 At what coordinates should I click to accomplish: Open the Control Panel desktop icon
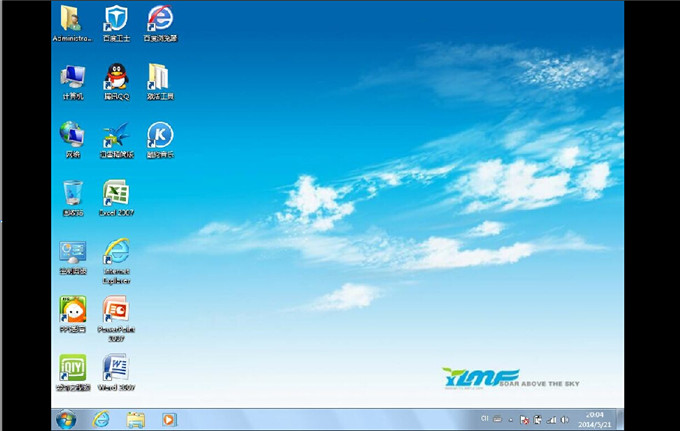point(72,251)
